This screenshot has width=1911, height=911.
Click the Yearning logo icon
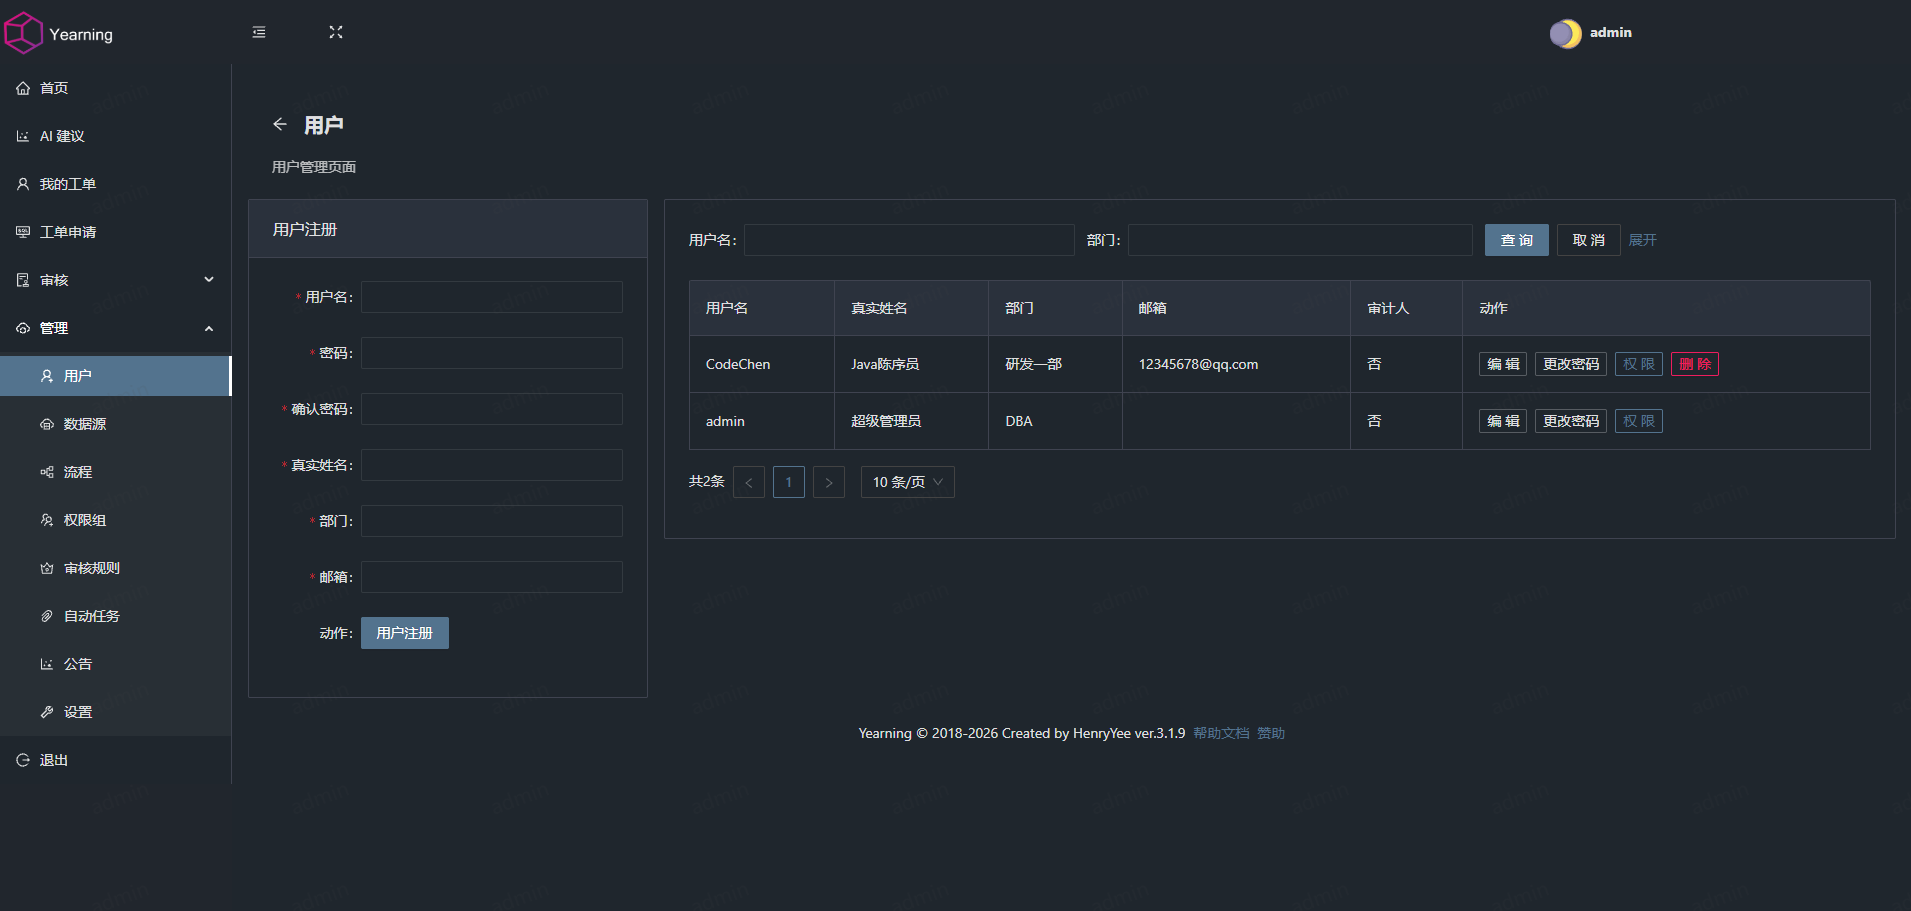pos(24,33)
